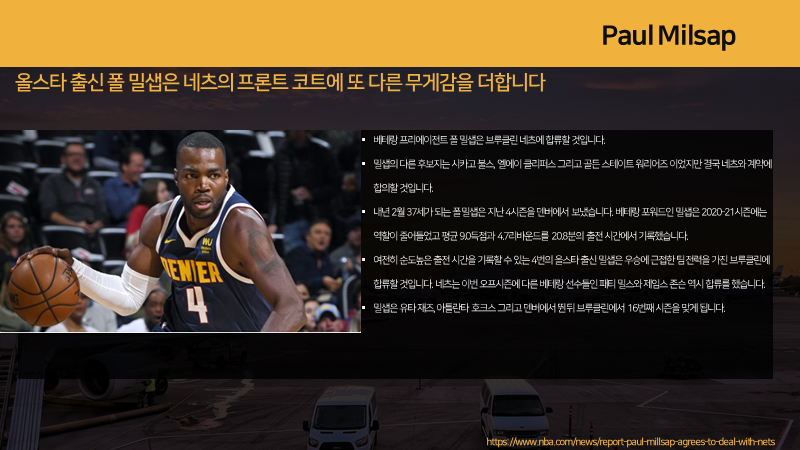Click bullet line starting '내년 2월 37세가 되는 폴 밀샙은'
Image resolution: width=800 pixels, height=450 pixels.
click(x=570, y=212)
